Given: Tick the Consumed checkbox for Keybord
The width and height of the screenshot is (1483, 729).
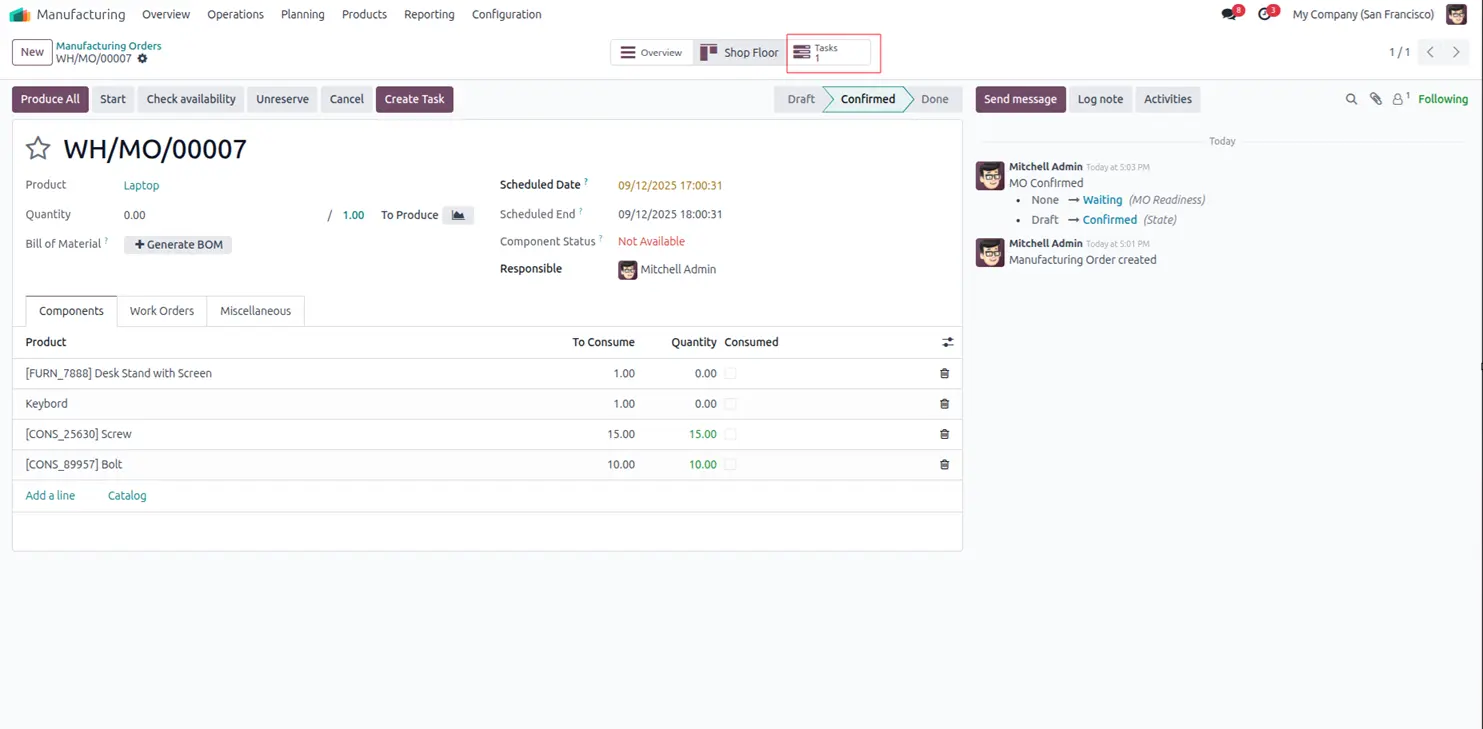Looking at the screenshot, I should pyautogui.click(x=730, y=404).
